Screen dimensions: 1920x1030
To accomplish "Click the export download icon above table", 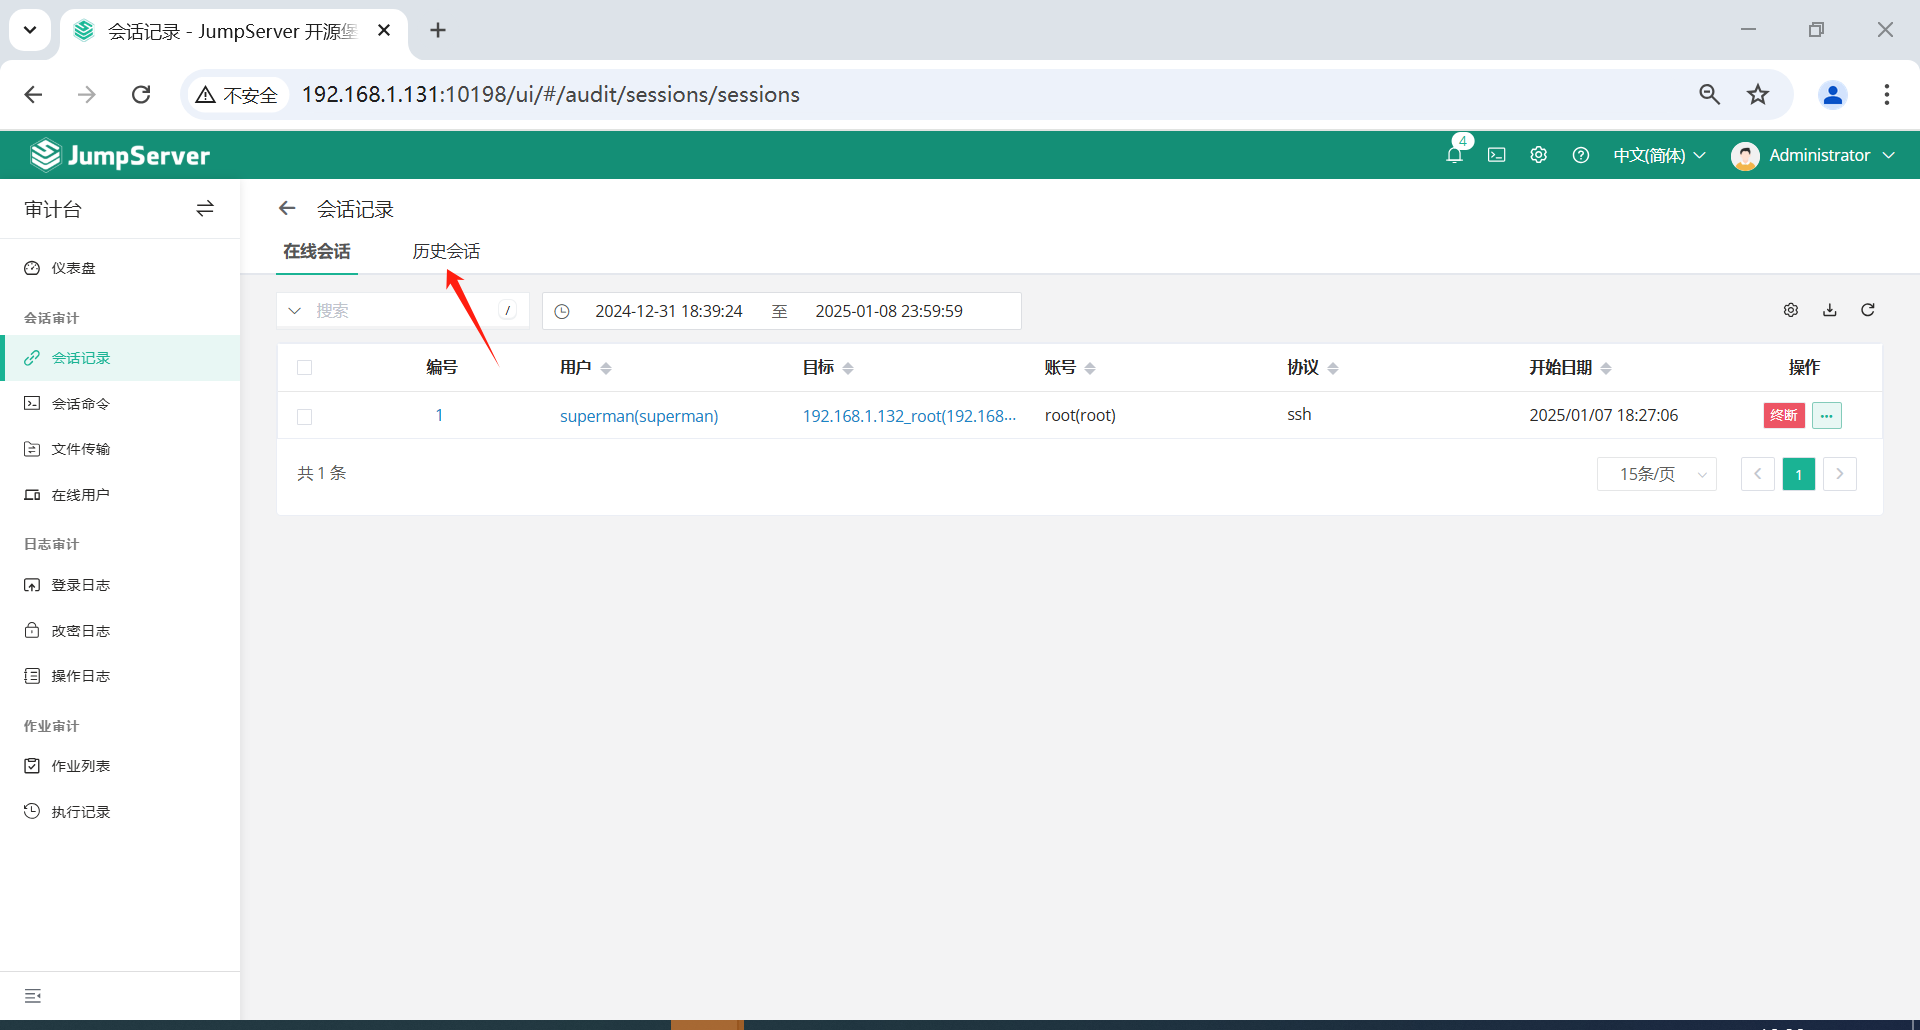I will (x=1830, y=310).
